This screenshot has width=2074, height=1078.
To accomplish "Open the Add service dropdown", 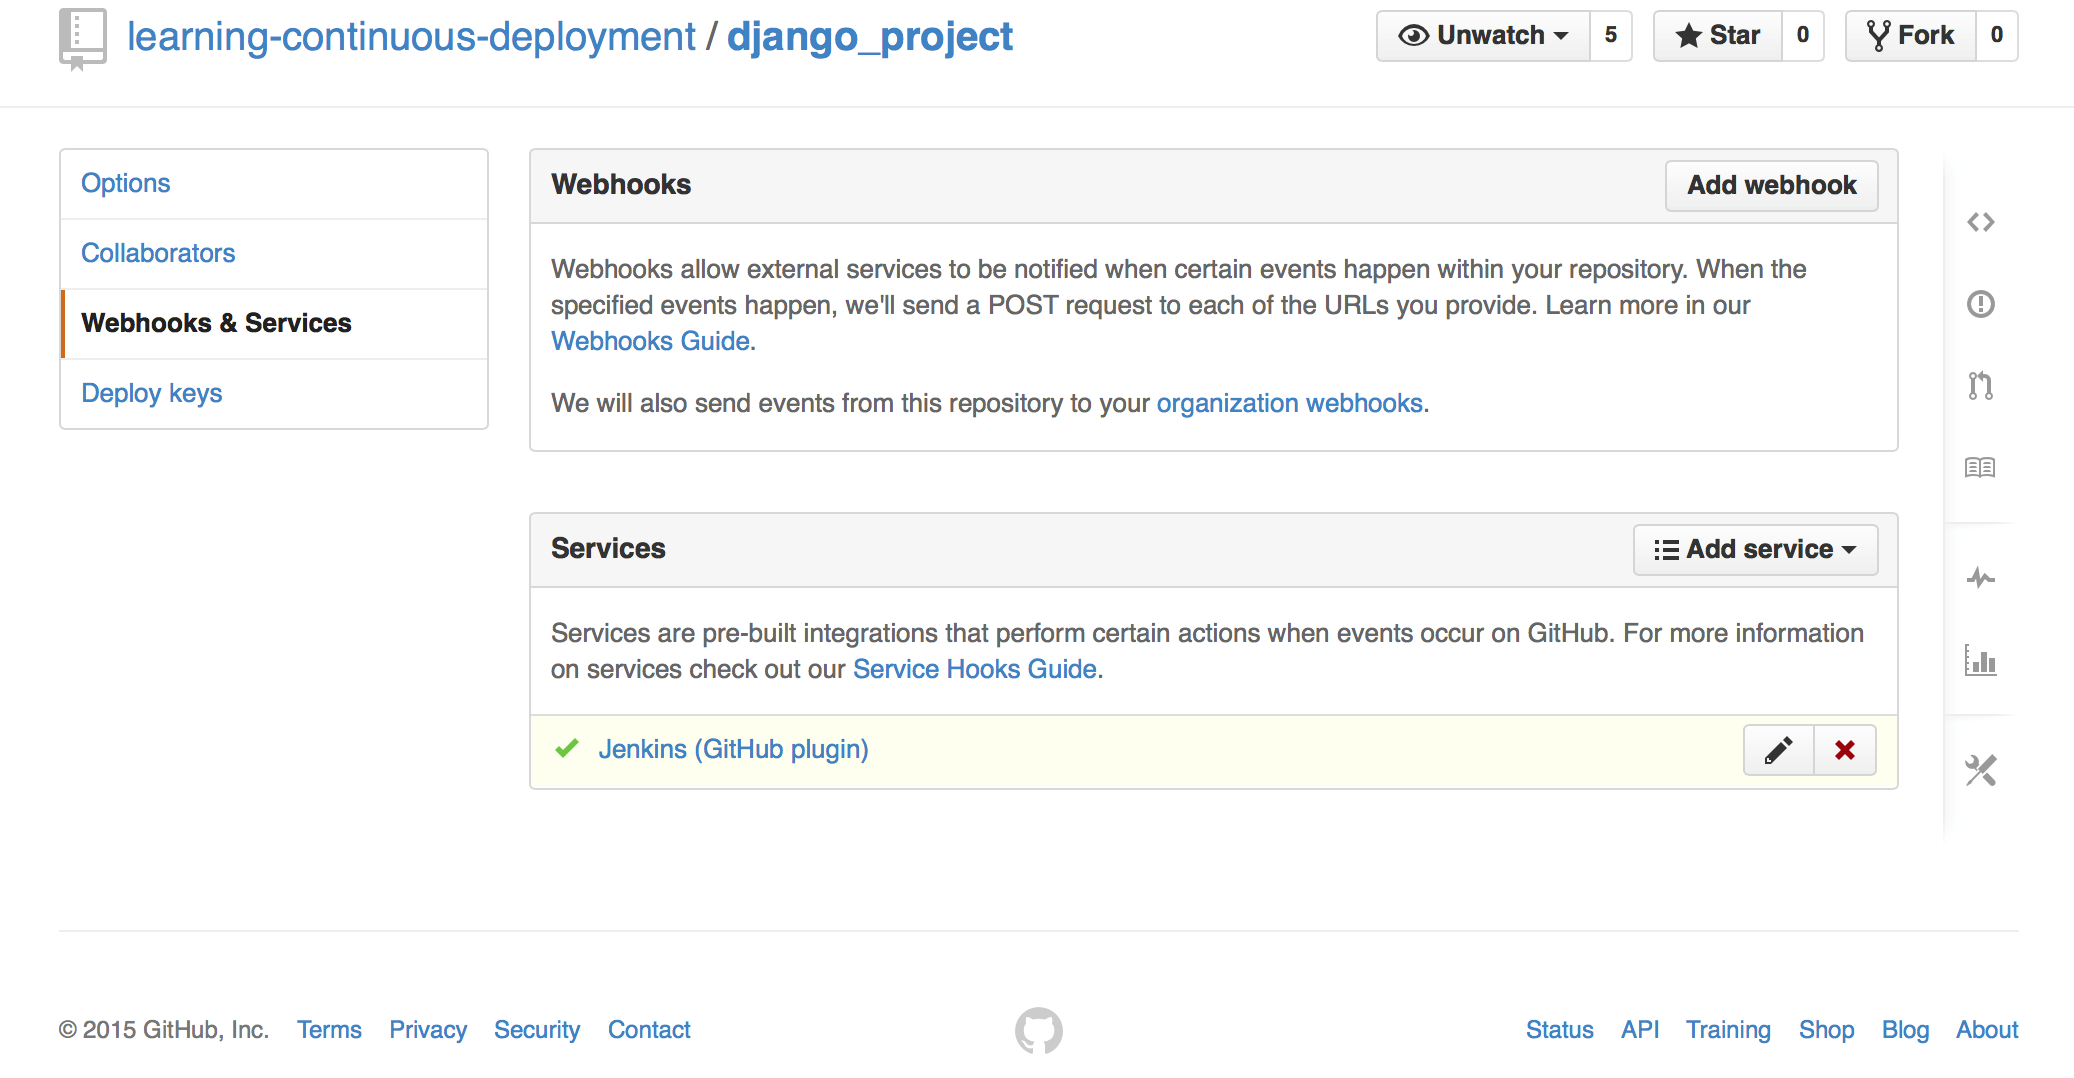I will (1755, 550).
